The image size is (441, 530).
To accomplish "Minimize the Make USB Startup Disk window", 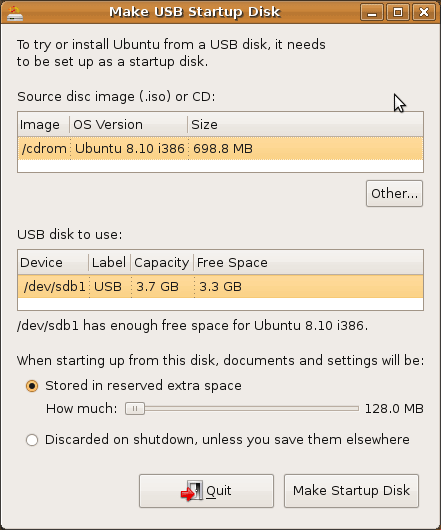I will (372, 13).
